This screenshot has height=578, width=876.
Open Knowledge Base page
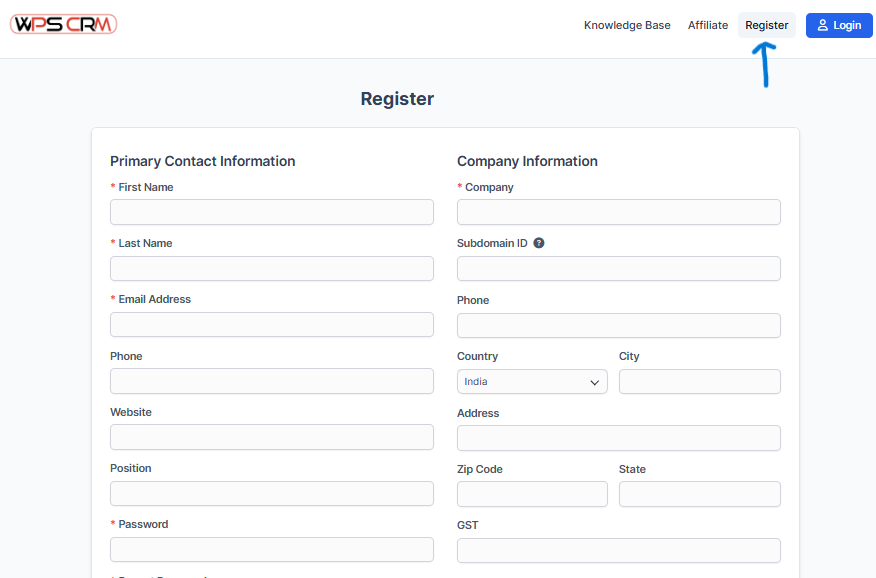point(627,25)
